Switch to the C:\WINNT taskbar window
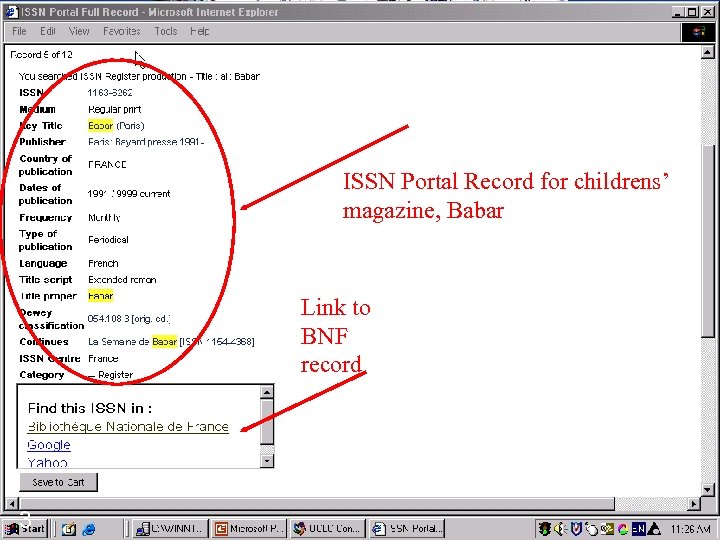Viewport: 720px width, 540px height. [x=171, y=529]
